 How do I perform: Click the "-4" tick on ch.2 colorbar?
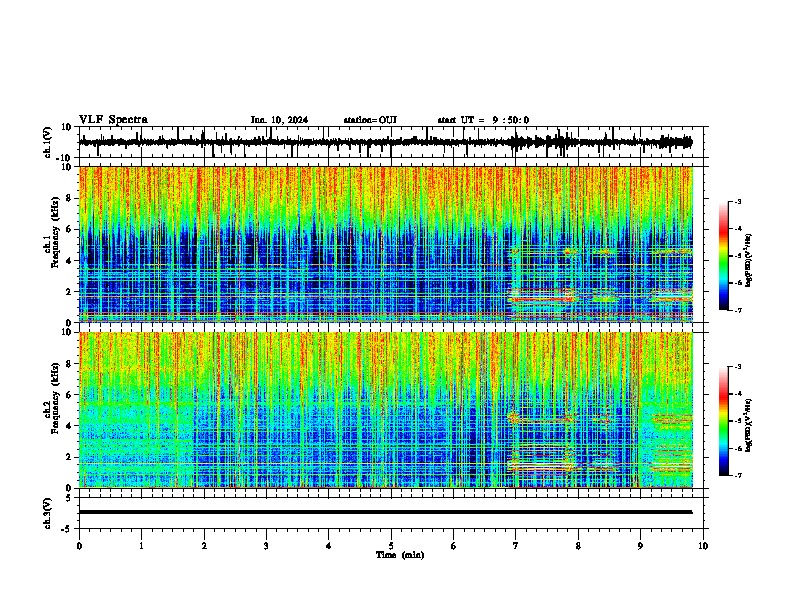737,394
